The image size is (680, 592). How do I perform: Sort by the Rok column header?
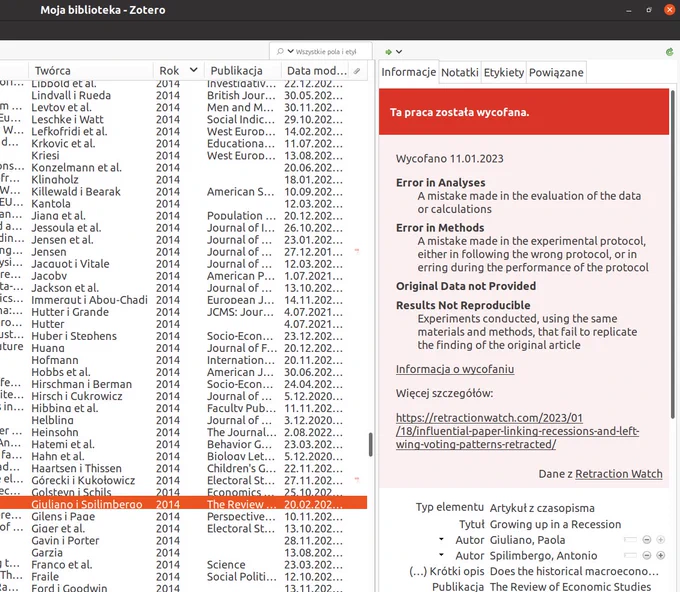point(169,71)
